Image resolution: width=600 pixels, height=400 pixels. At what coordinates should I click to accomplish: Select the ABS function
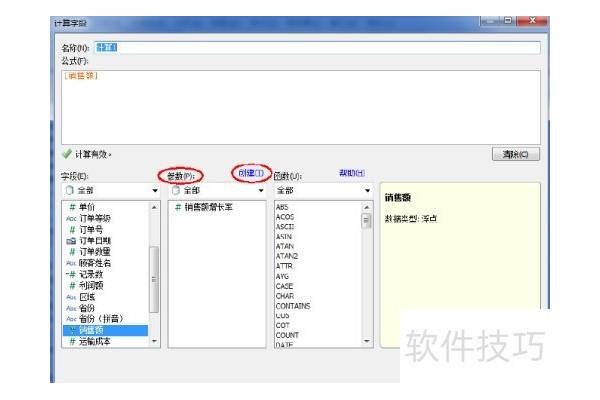click(x=282, y=207)
